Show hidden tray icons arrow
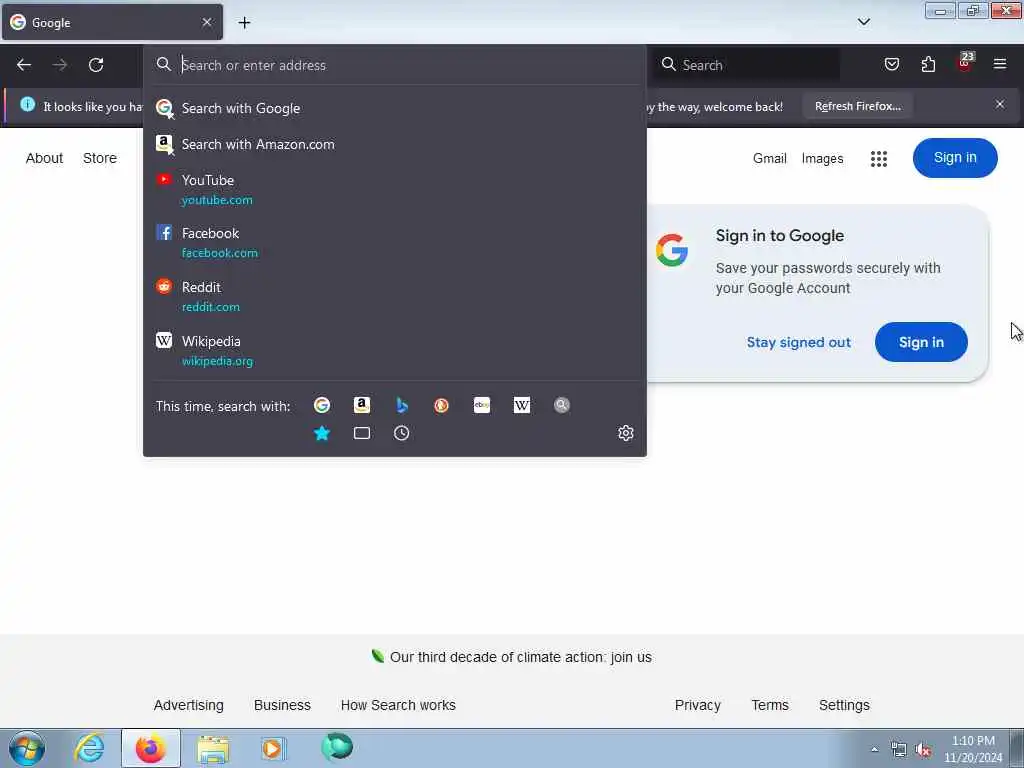This screenshot has height=768, width=1024. [874, 749]
